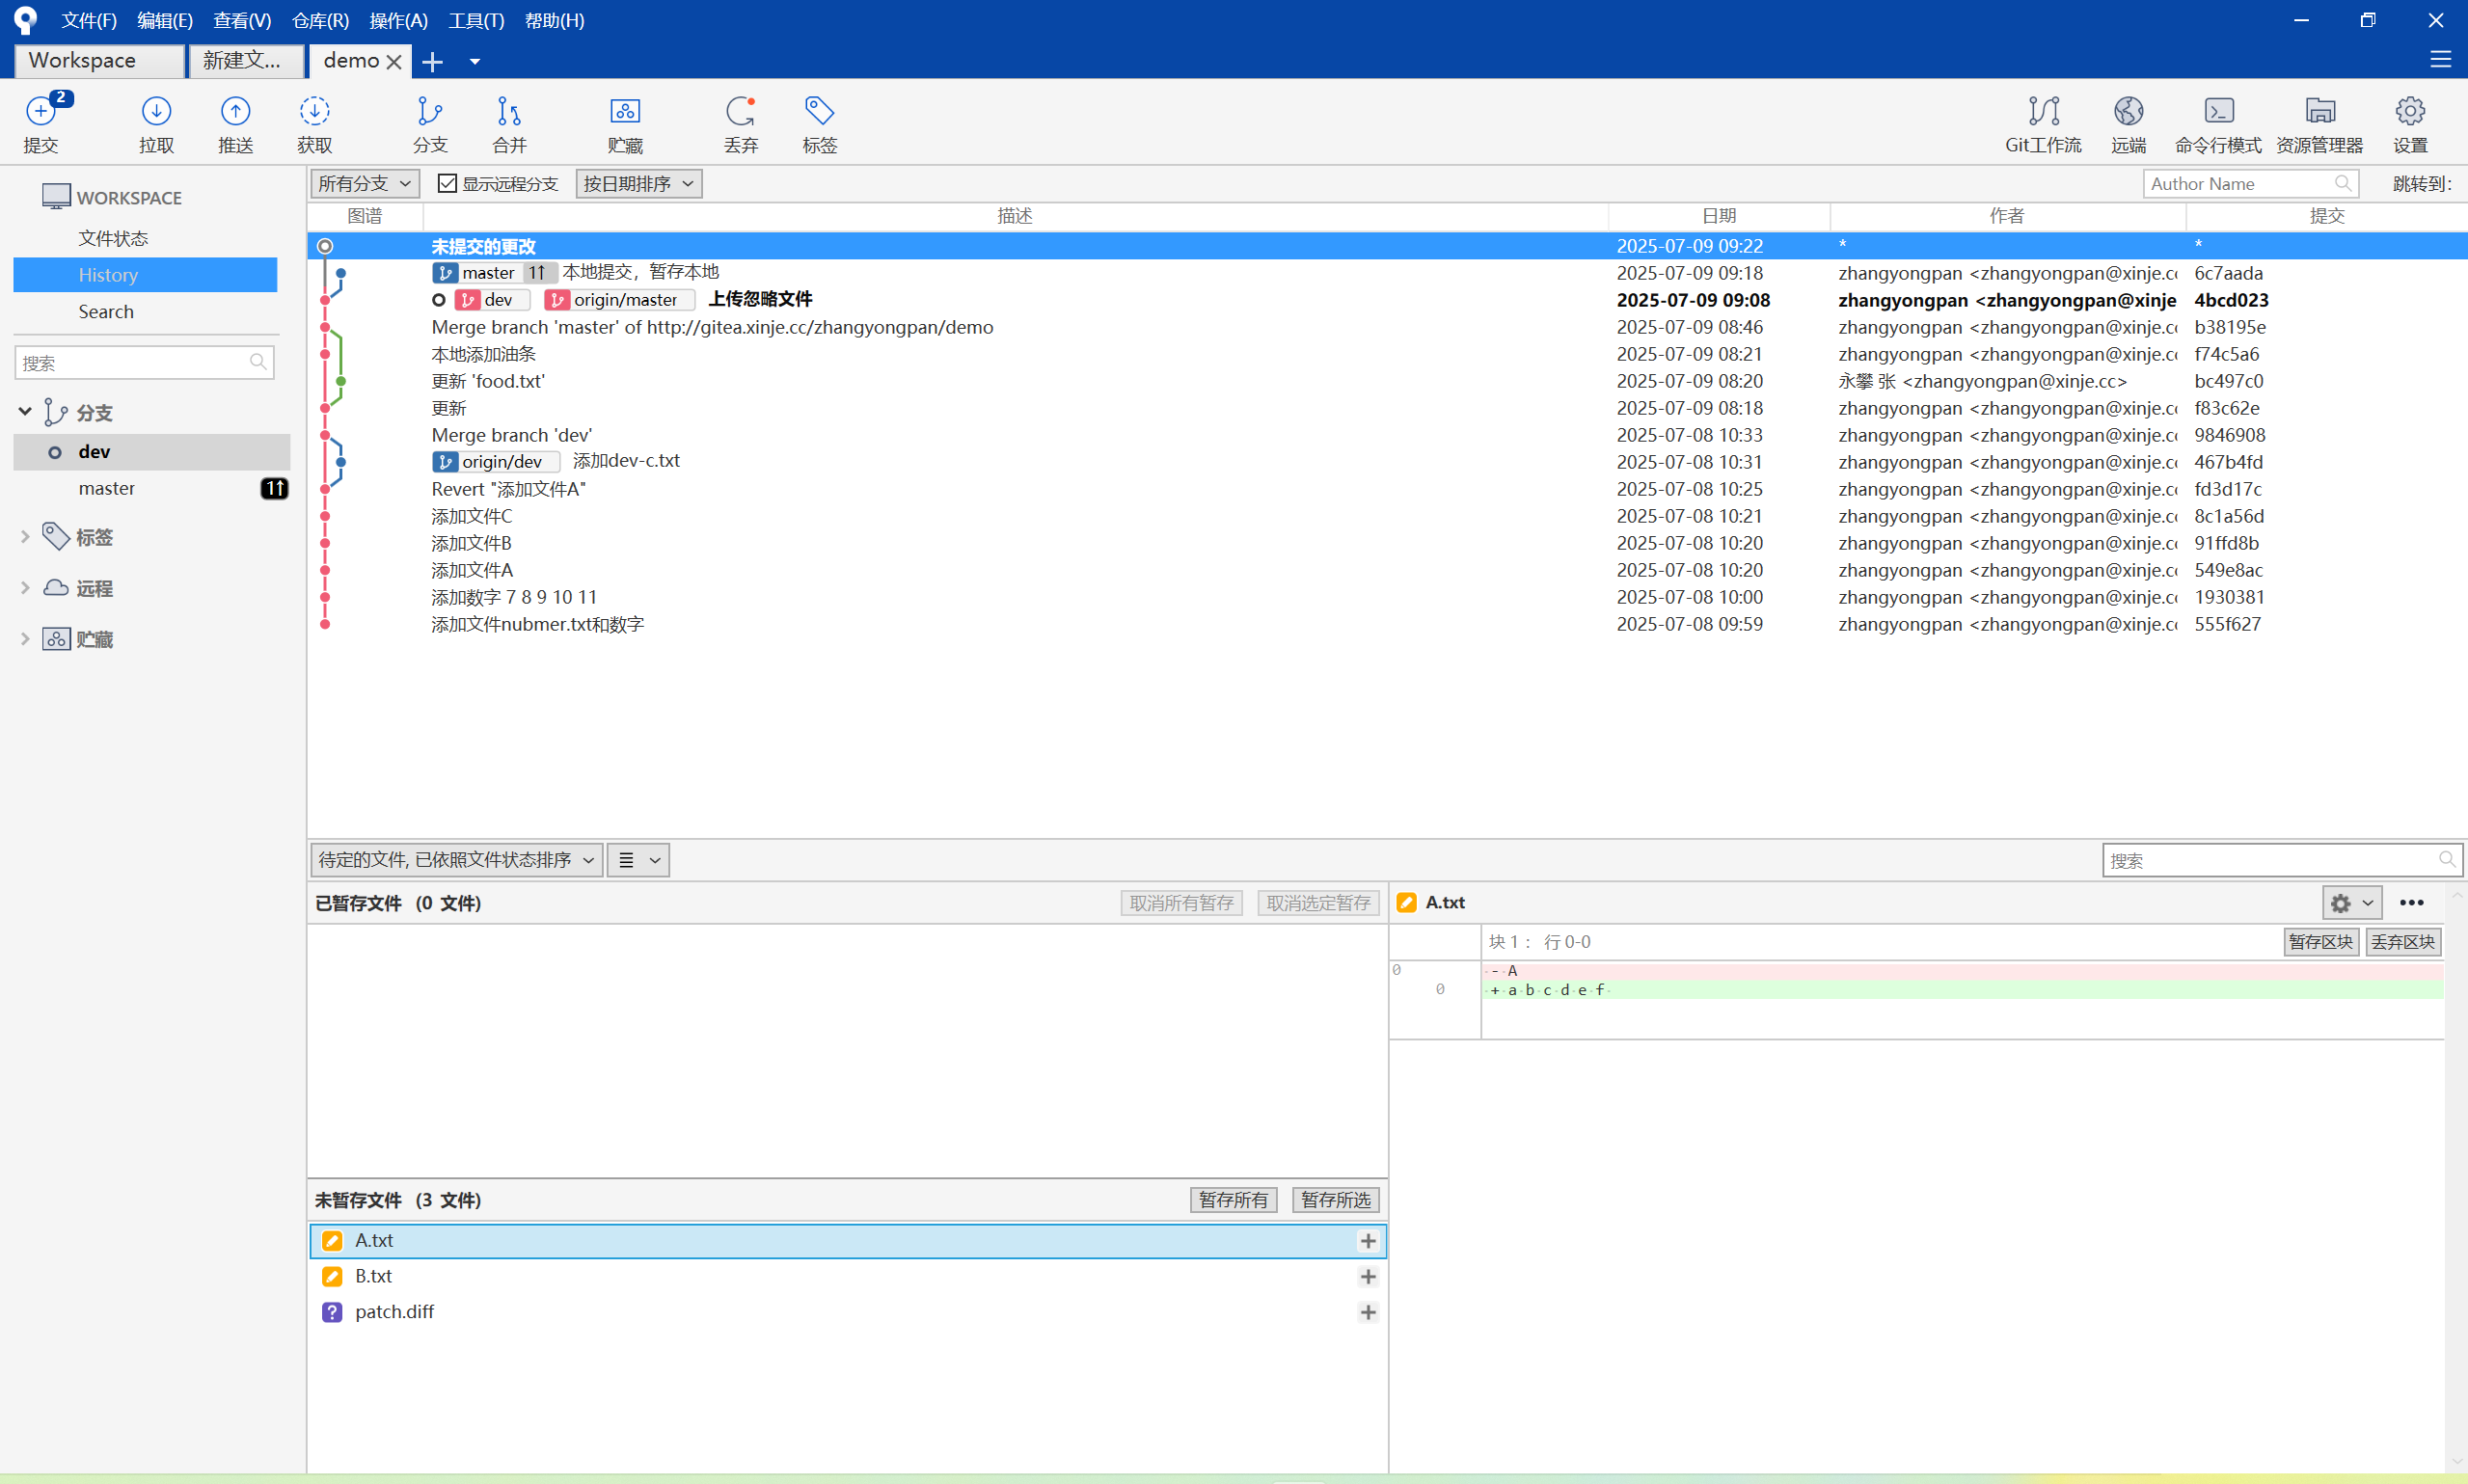The image size is (2468, 1484).
Task: Click the sidebar 搜索 input field
Action: tap(144, 363)
